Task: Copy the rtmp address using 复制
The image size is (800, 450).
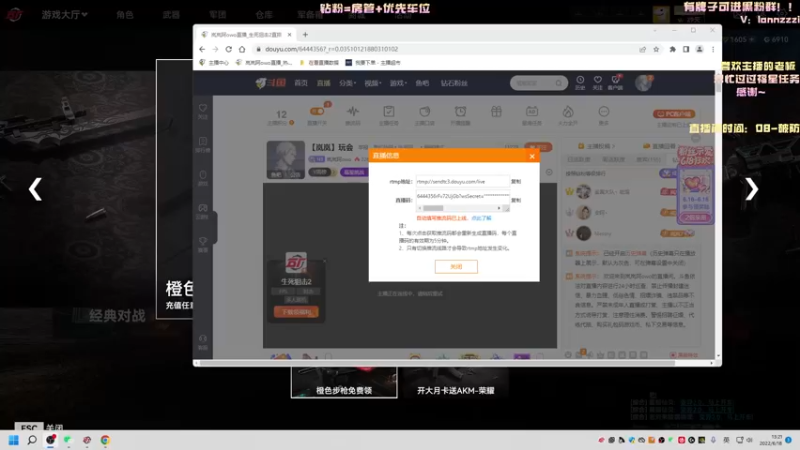Action: click(x=516, y=182)
